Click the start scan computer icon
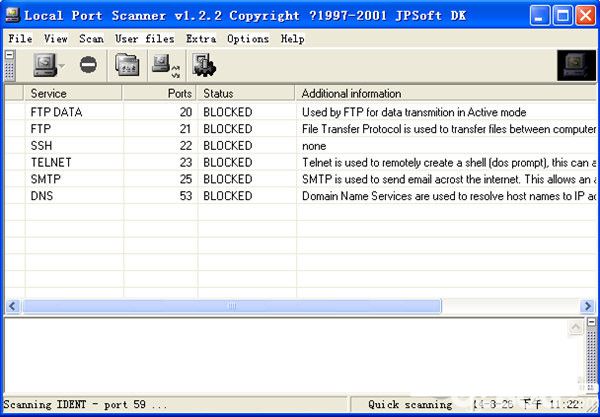 point(44,65)
